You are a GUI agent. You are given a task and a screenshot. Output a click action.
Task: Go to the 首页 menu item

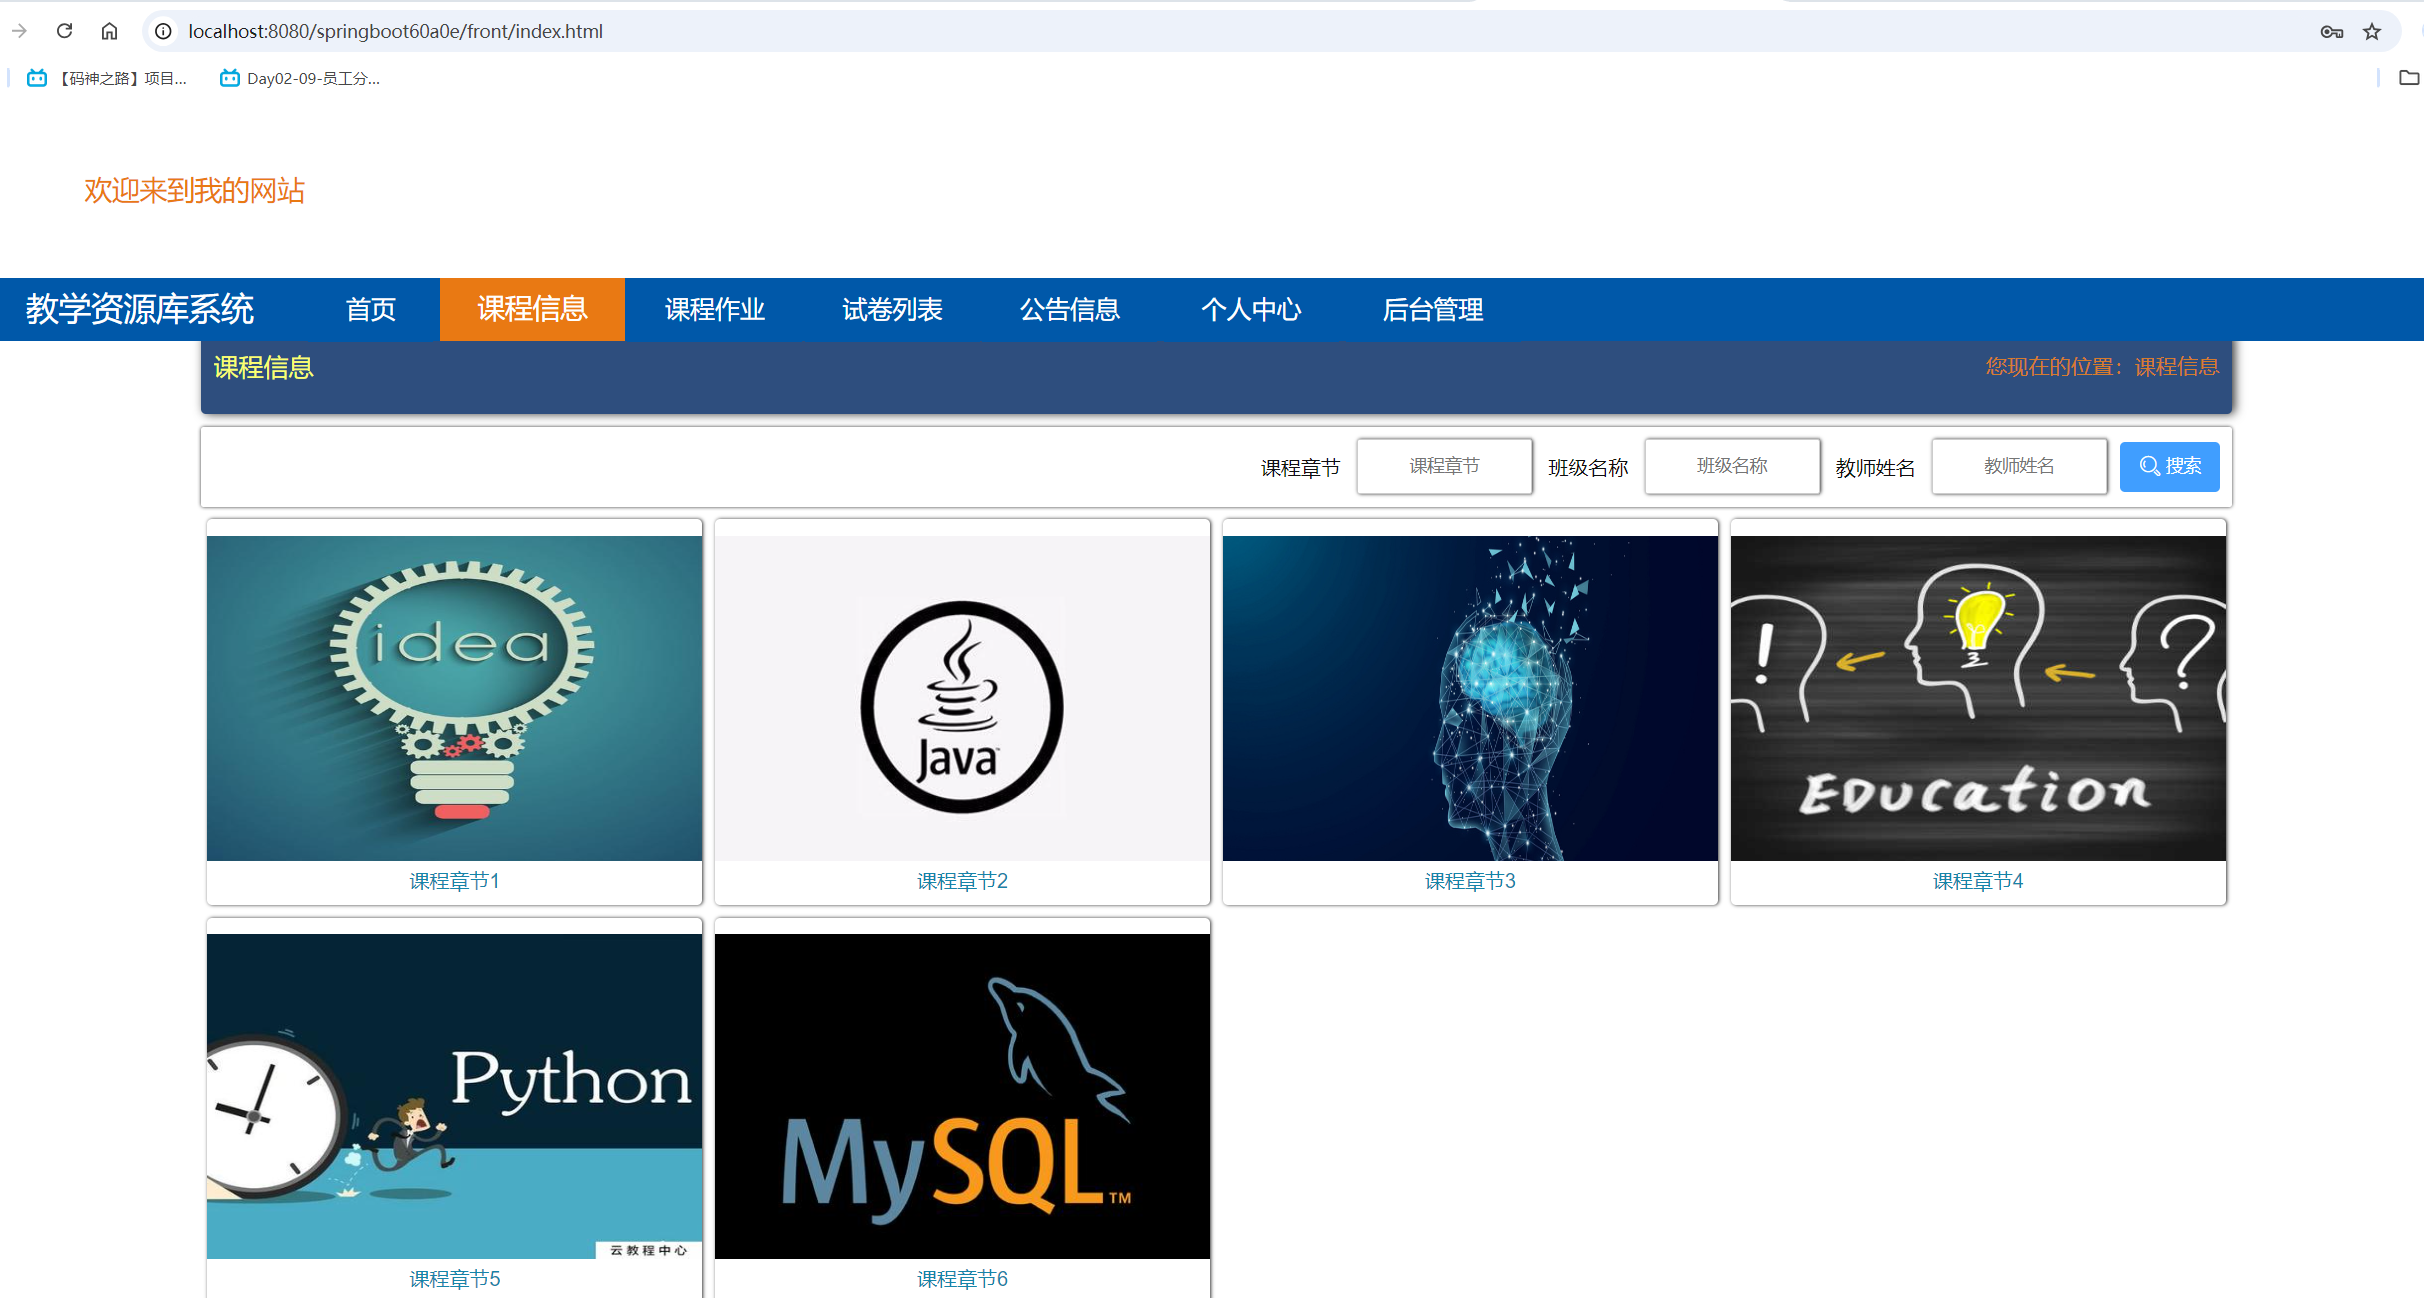point(370,309)
